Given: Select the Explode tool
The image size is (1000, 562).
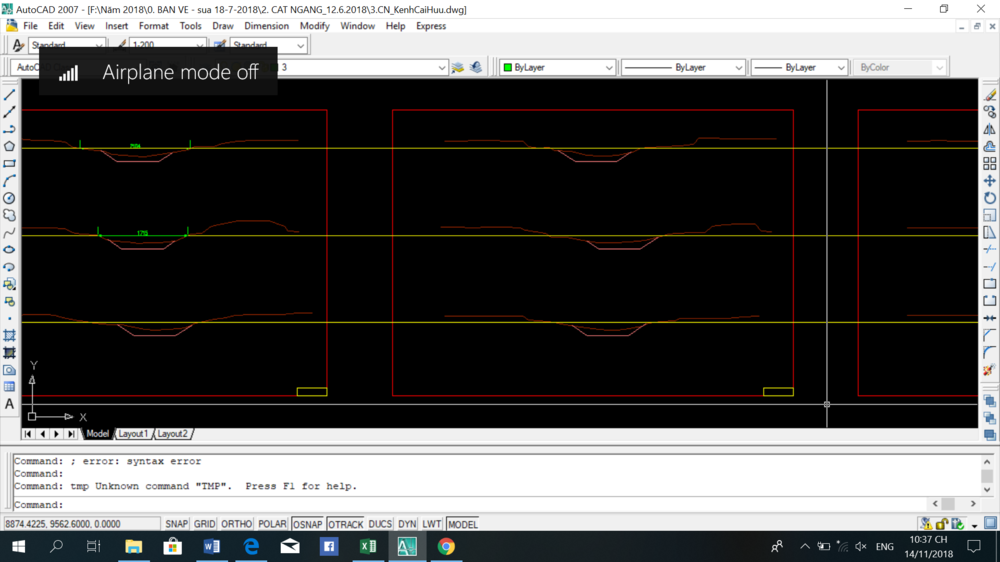Looking at the screenshot, I should tap(990, 370).
